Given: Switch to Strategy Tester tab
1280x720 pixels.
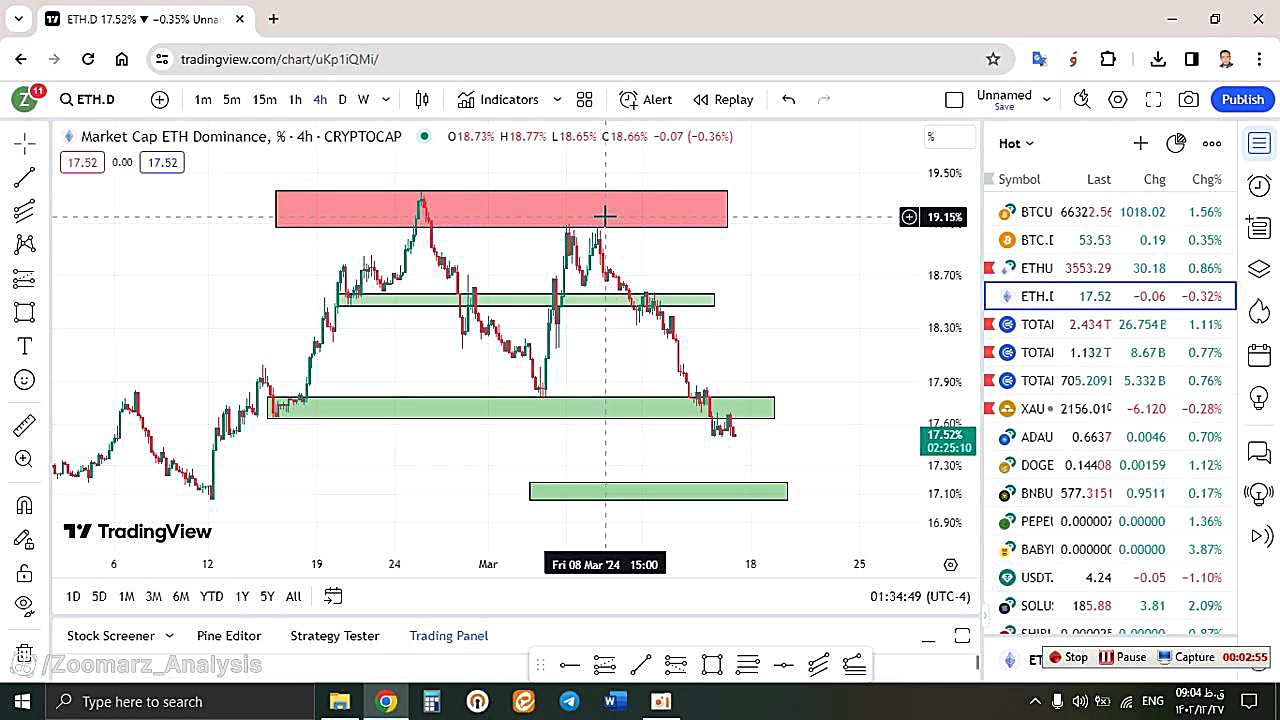Looking at the screenshot, I should click(335, 635).
